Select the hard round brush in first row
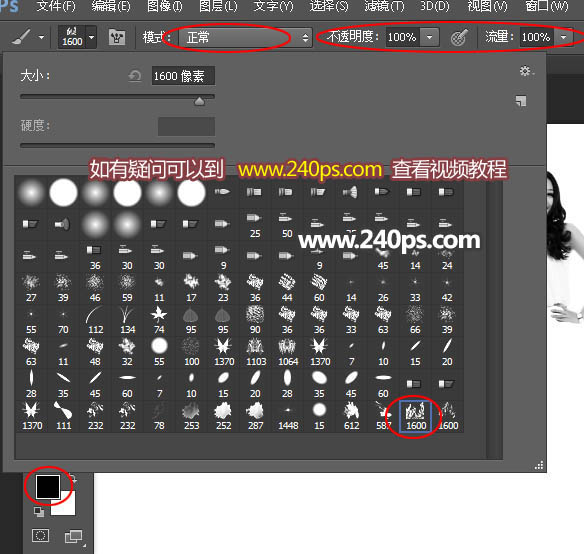Screen dimensions: 584x554 pyautogui.click(x=63, y=193)
